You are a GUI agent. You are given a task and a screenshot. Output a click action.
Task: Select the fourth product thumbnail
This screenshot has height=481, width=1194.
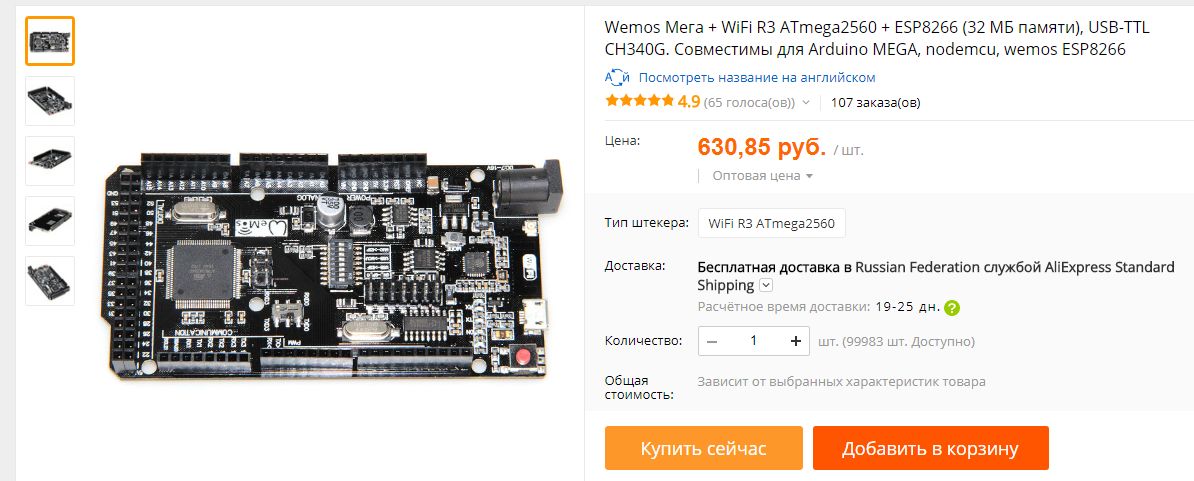point(50,221)
